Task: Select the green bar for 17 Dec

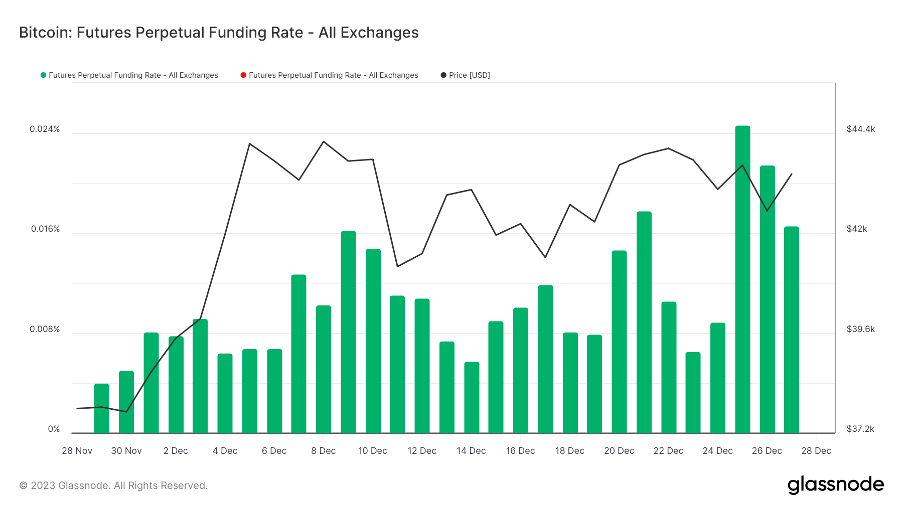Action: (545, 359)
